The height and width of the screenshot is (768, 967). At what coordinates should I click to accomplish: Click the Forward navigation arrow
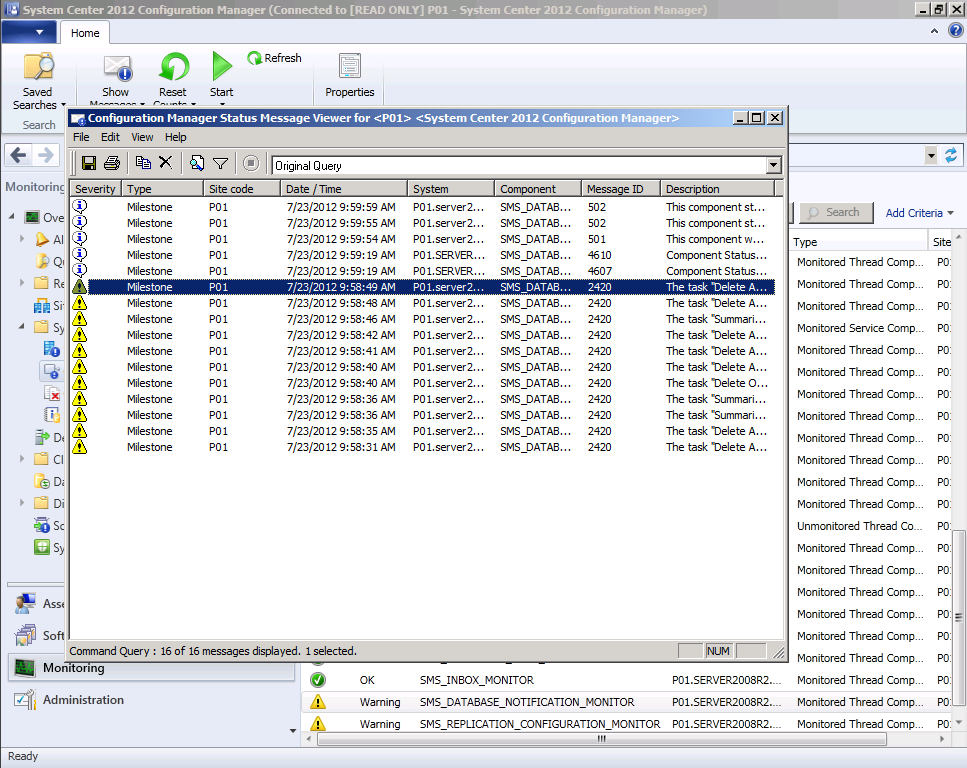[x=46, y=155]
